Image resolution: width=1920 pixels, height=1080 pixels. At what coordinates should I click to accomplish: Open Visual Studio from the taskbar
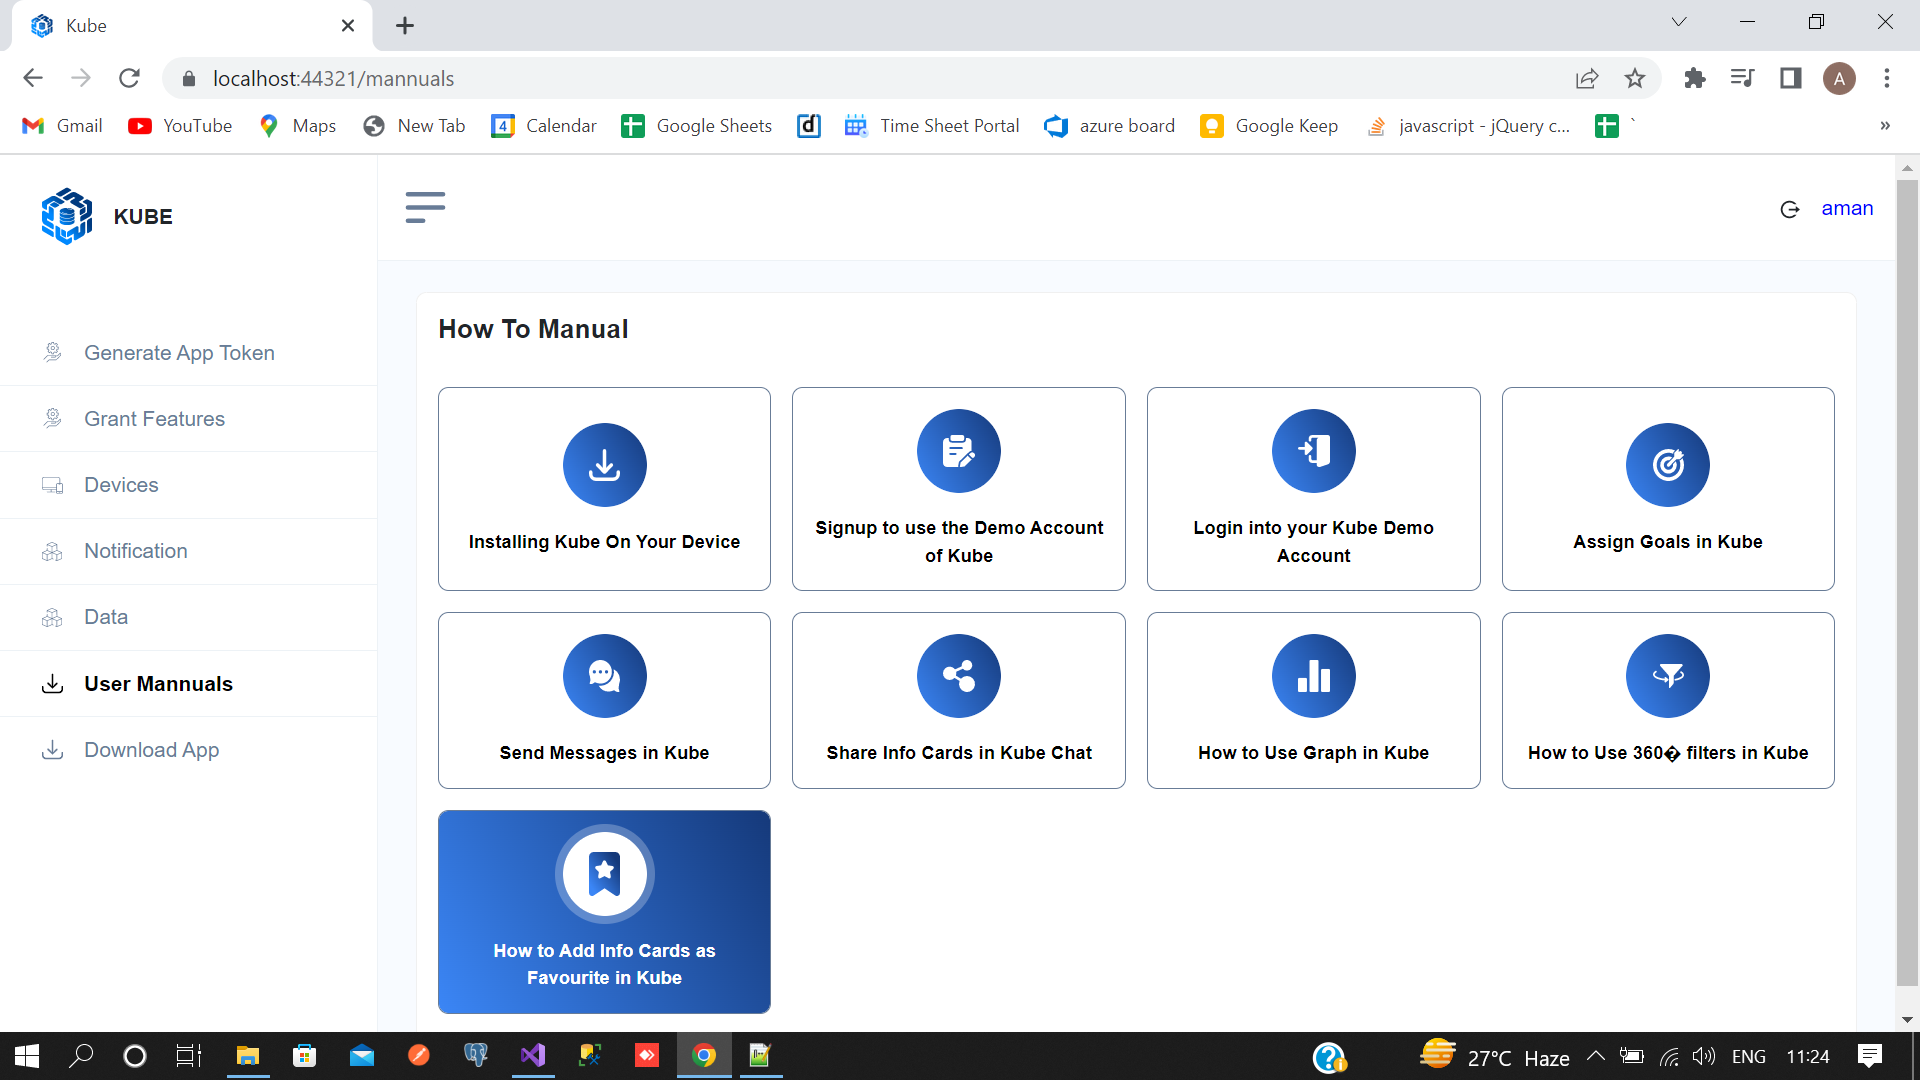pos(533,1056)
